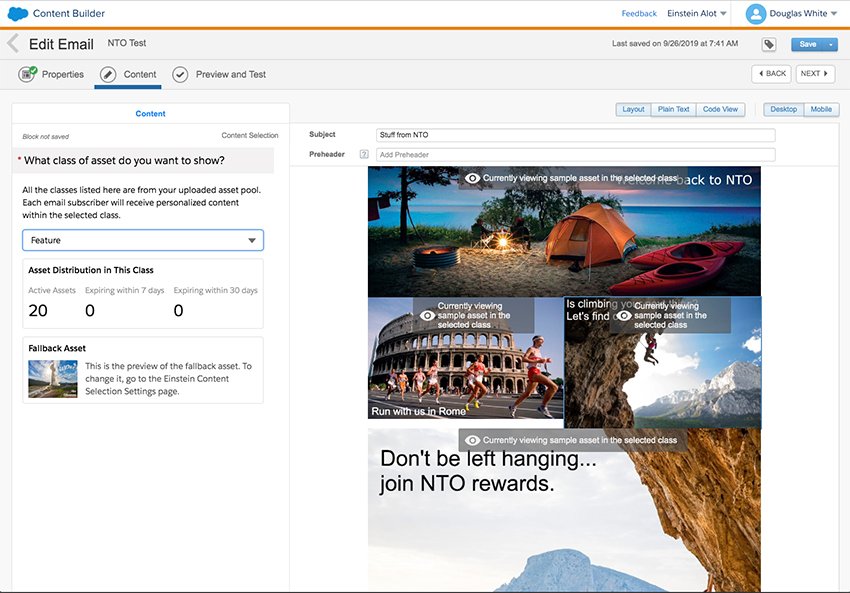Image resolution: width=850 pixels, height=593 pixels.
Task: Click the back arrow beside Edit Email
Action: [x=12, y=44]
